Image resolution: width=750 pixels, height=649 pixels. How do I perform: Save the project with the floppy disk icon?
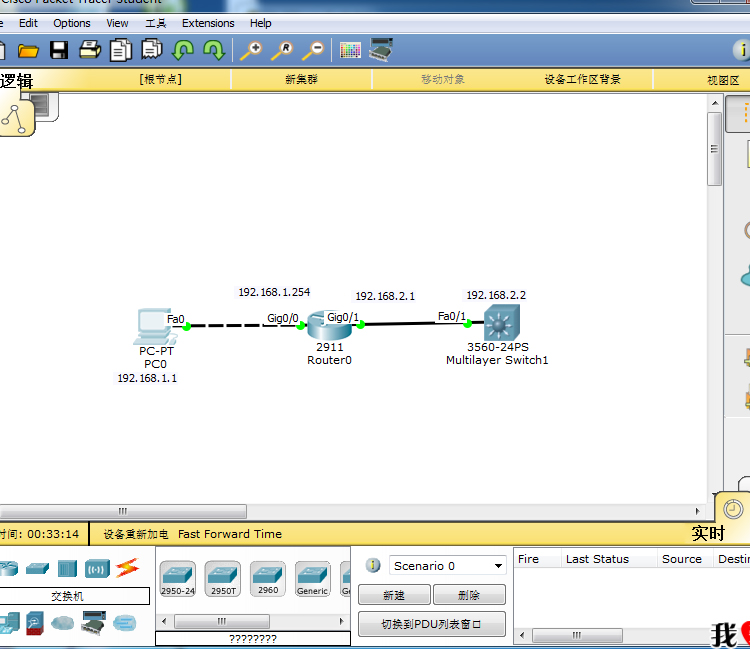(59, 50)
